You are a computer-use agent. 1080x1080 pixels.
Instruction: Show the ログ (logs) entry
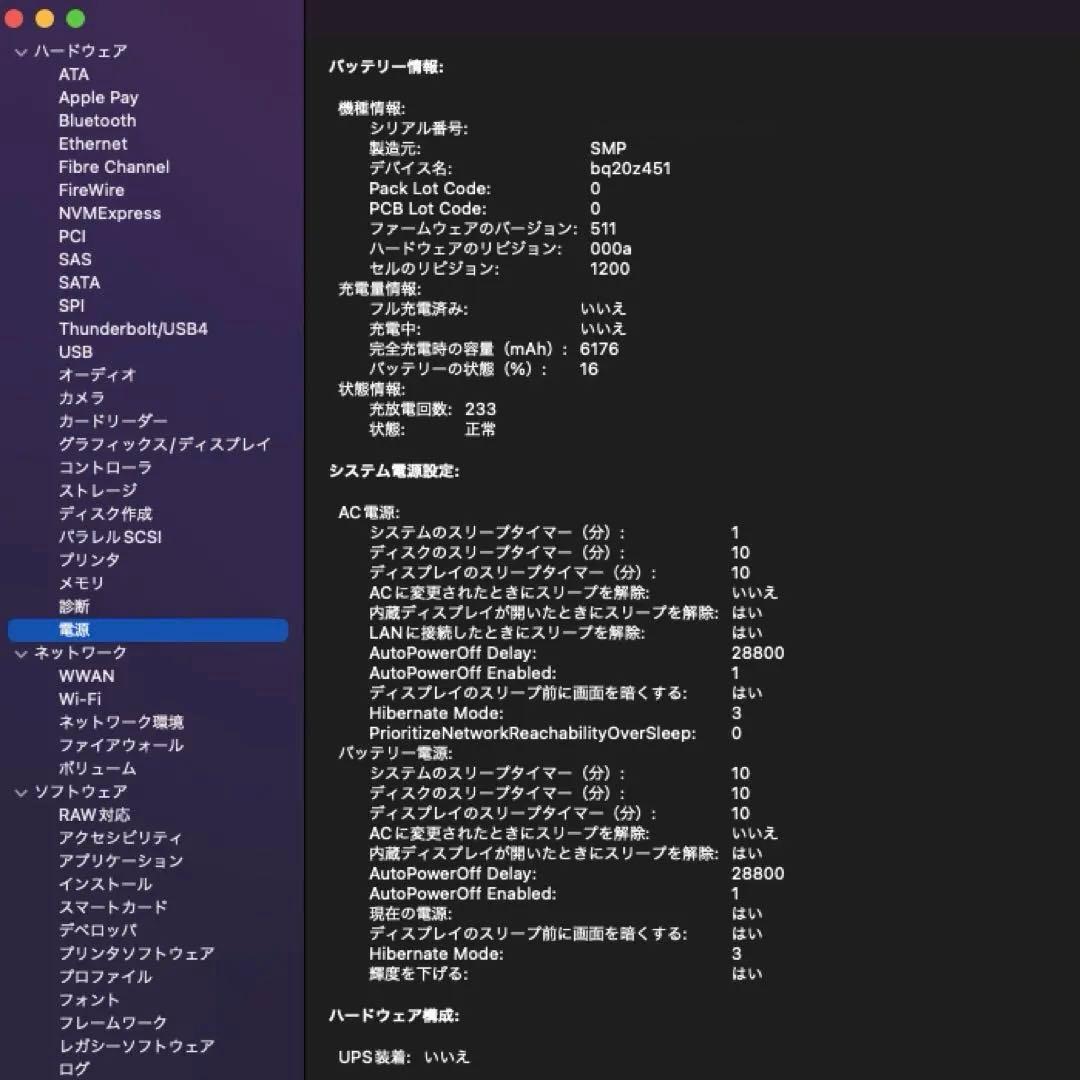point(73,1068)
